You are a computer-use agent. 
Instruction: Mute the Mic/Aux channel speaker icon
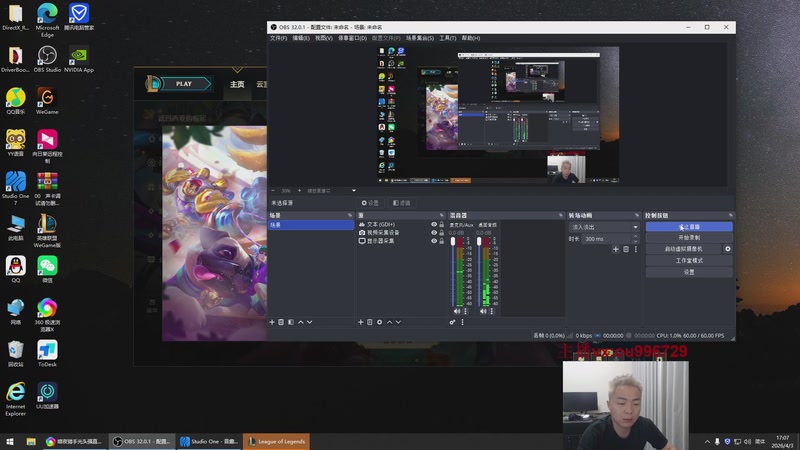[457, 311]
